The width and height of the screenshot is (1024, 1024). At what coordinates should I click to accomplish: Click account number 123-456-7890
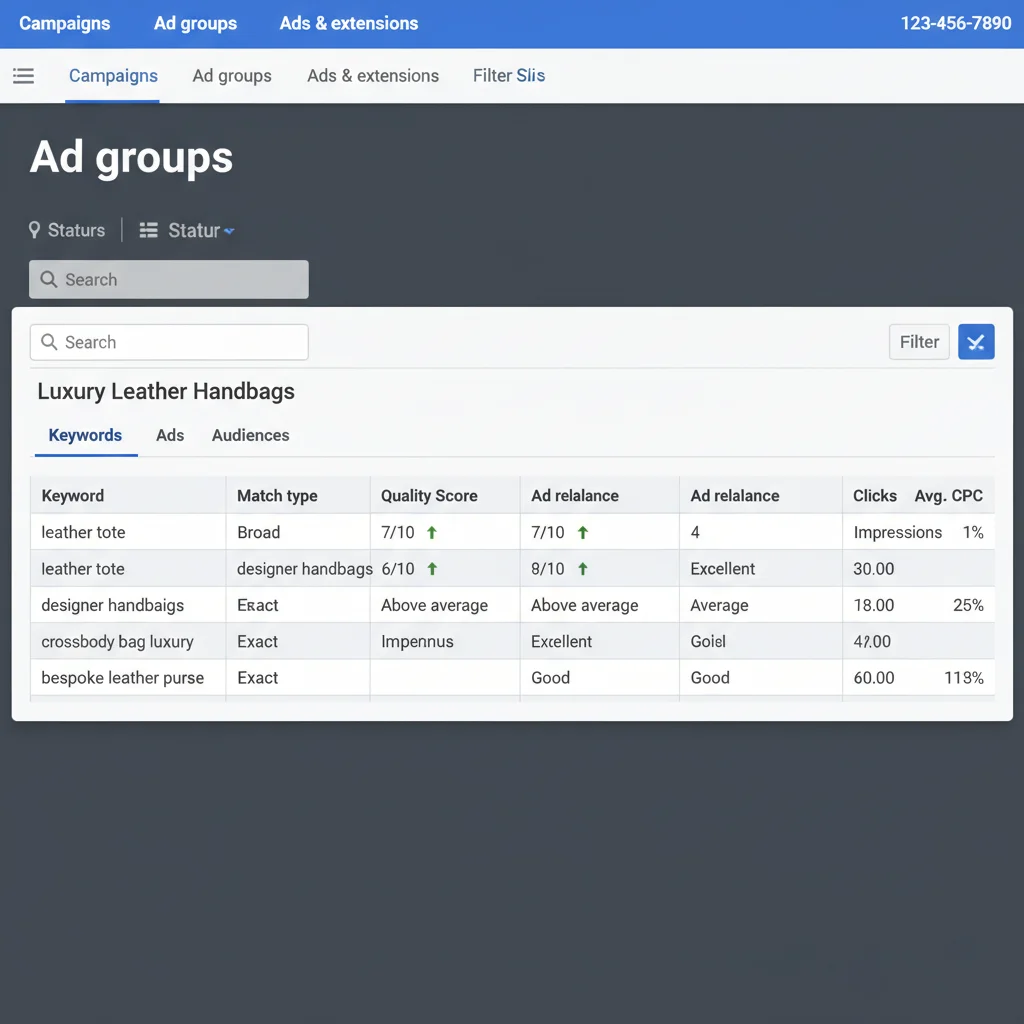click(x=955, y=23)
